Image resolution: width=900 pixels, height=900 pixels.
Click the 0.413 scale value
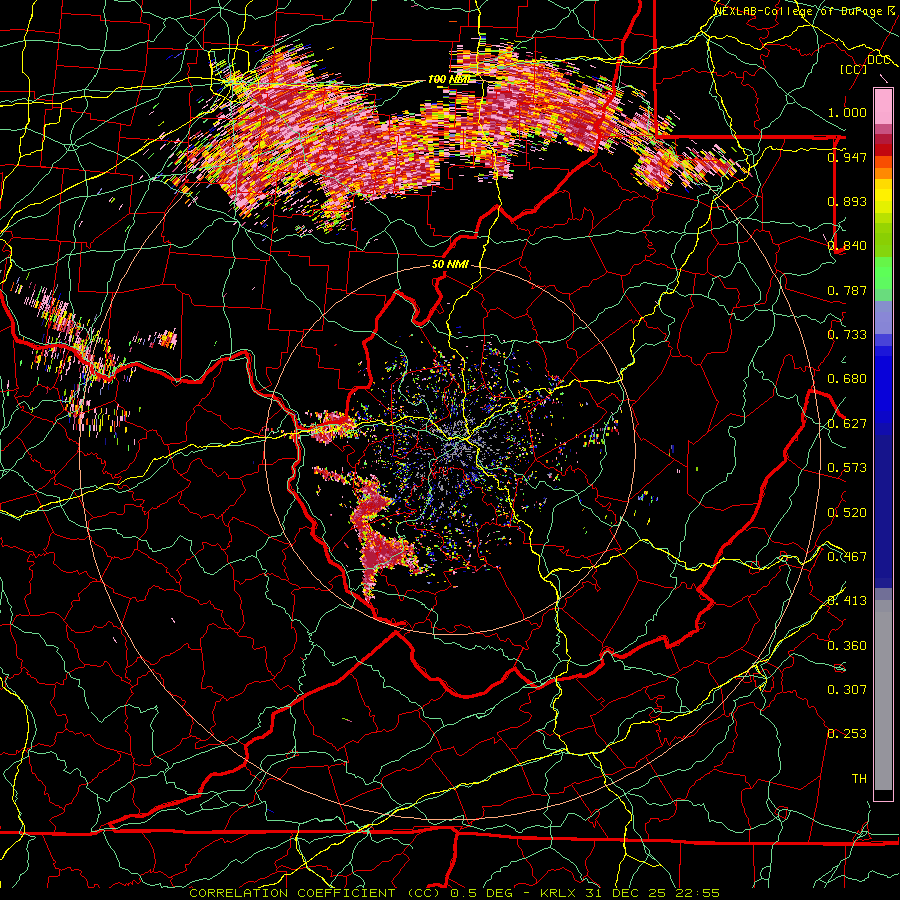847,601
